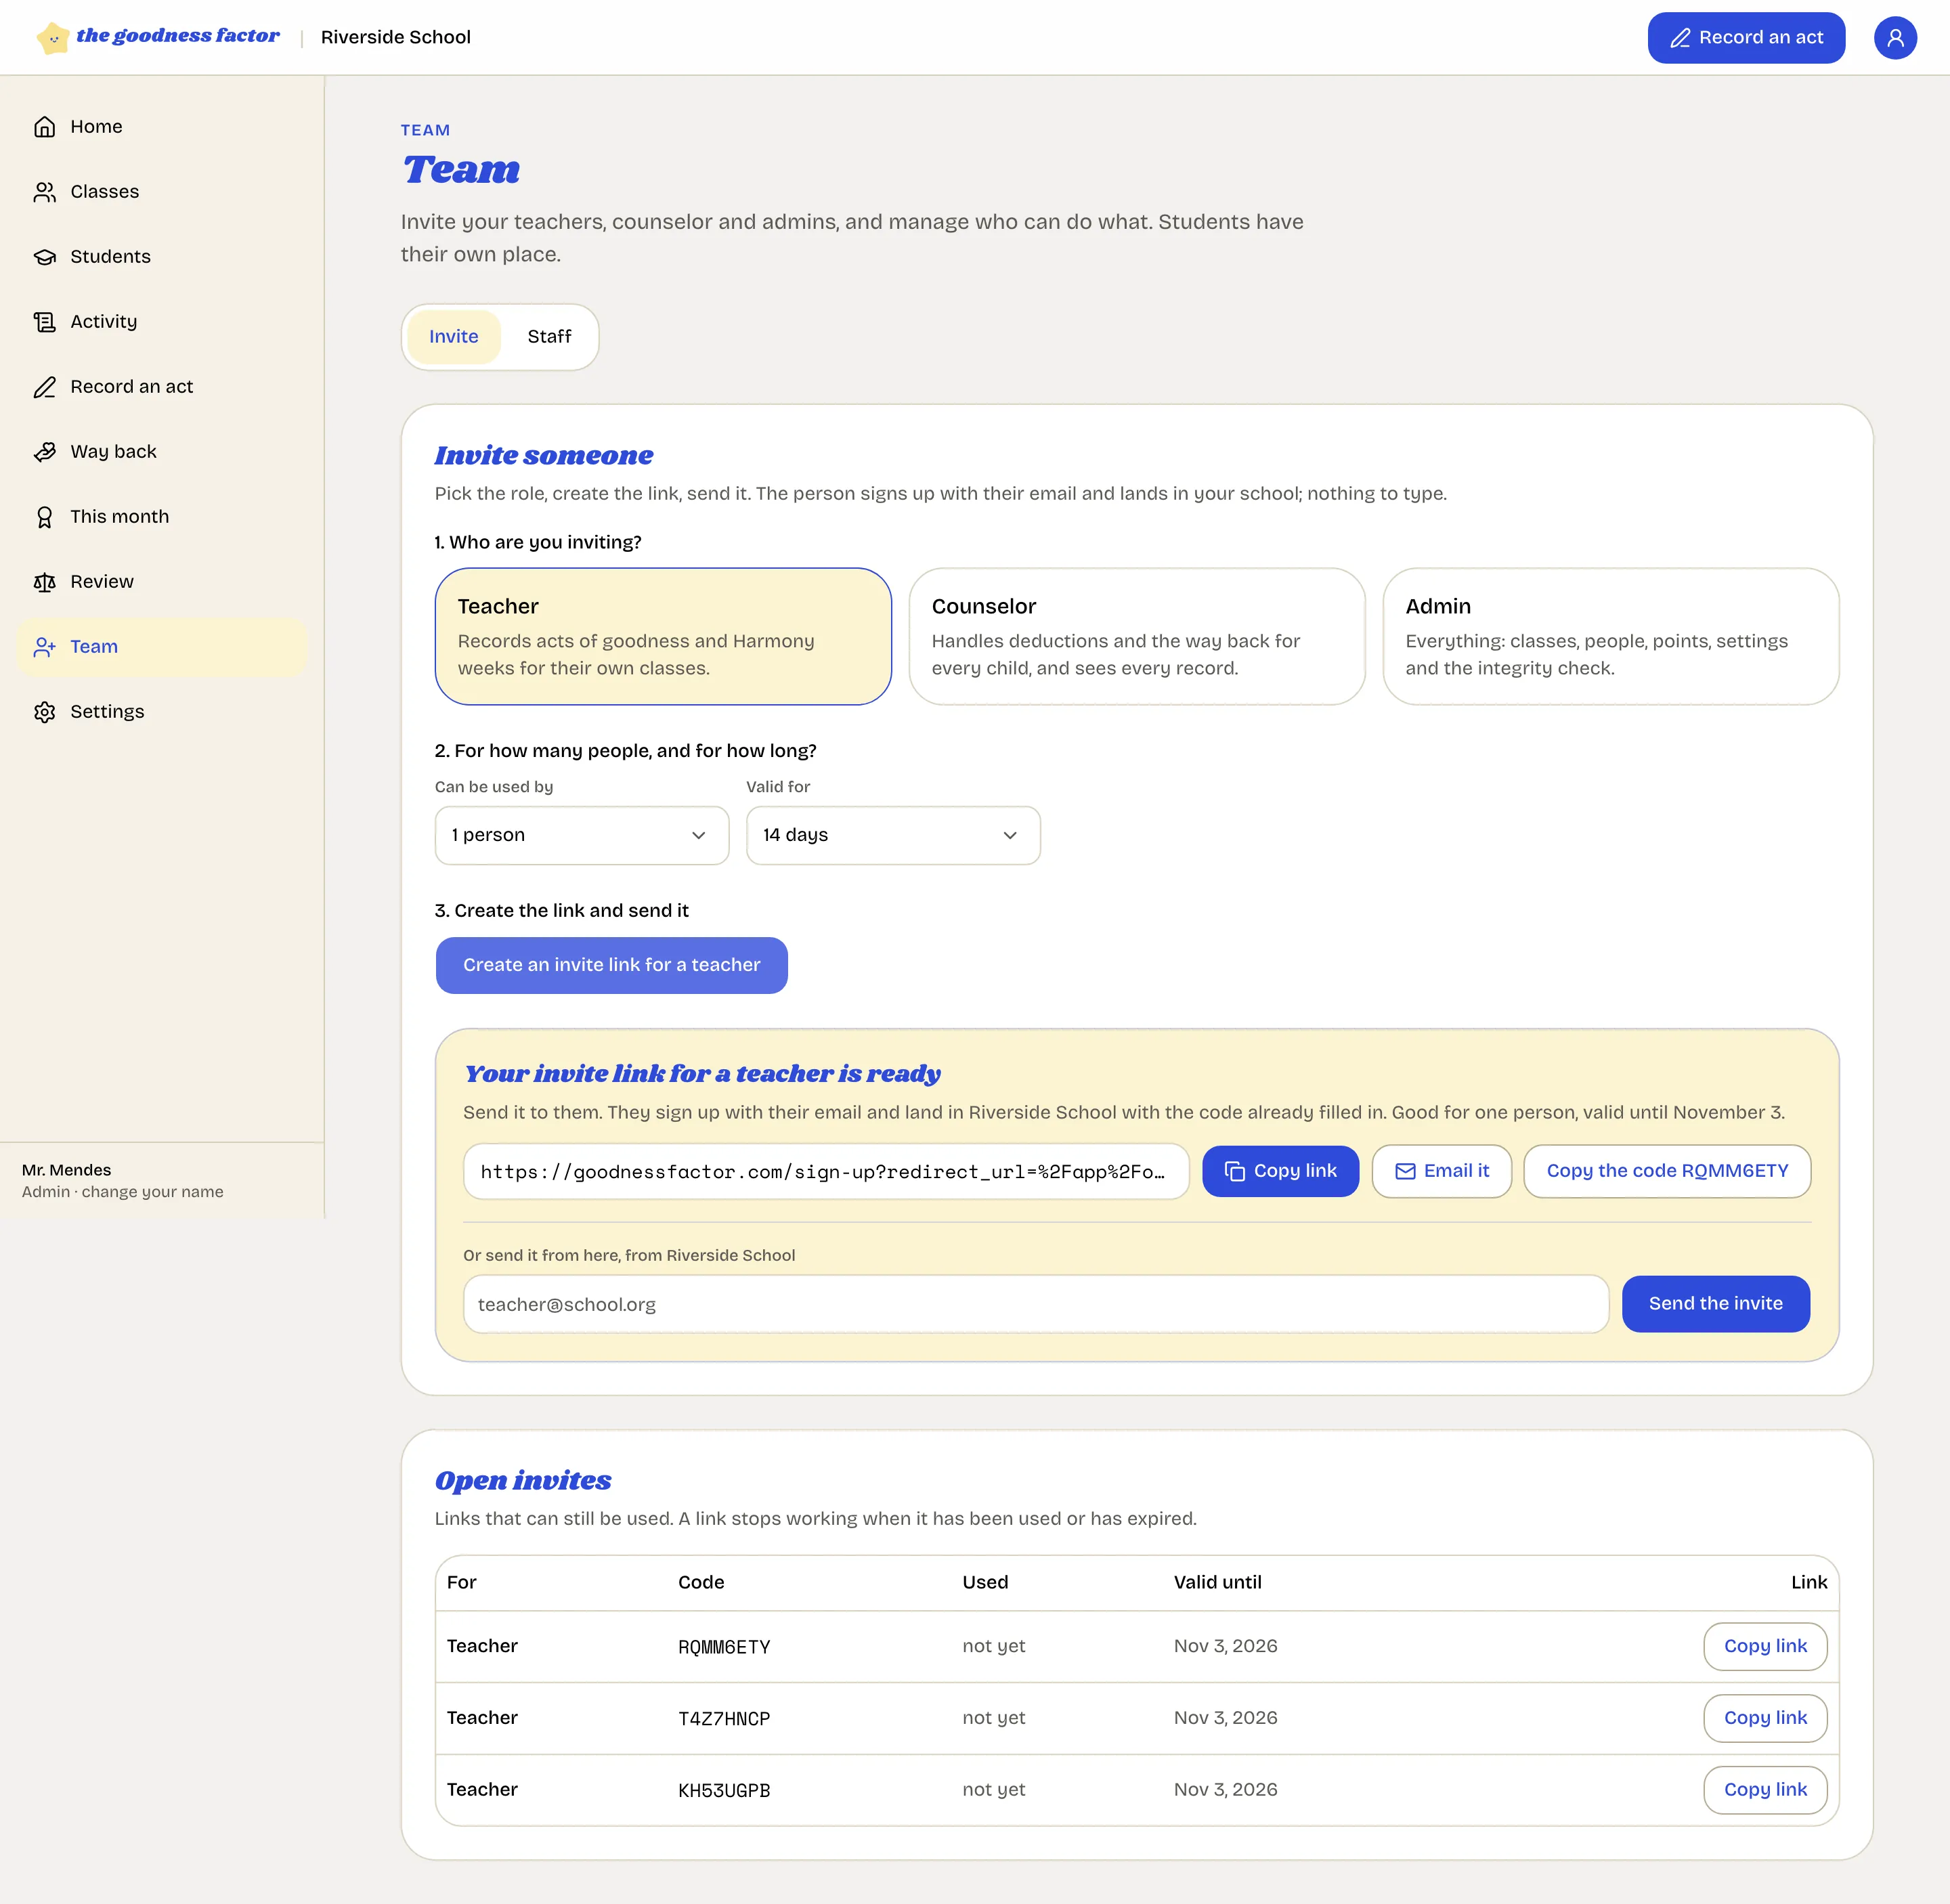
Task: Click Copy the code RQMM6ETY button
Action: pyautogui.click(x=1667, y=1171)
